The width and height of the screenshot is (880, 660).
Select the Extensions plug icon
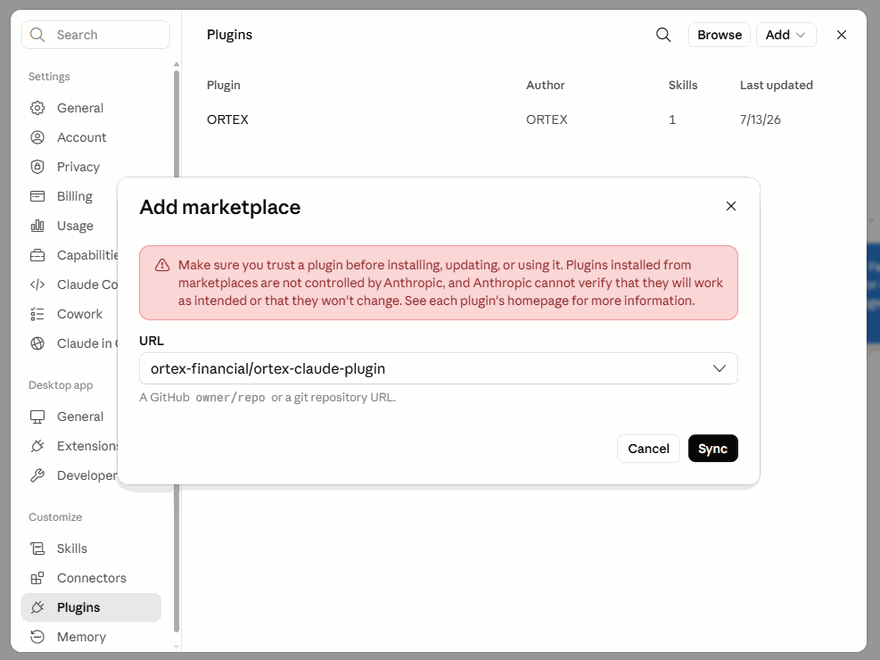pos(38,446)
